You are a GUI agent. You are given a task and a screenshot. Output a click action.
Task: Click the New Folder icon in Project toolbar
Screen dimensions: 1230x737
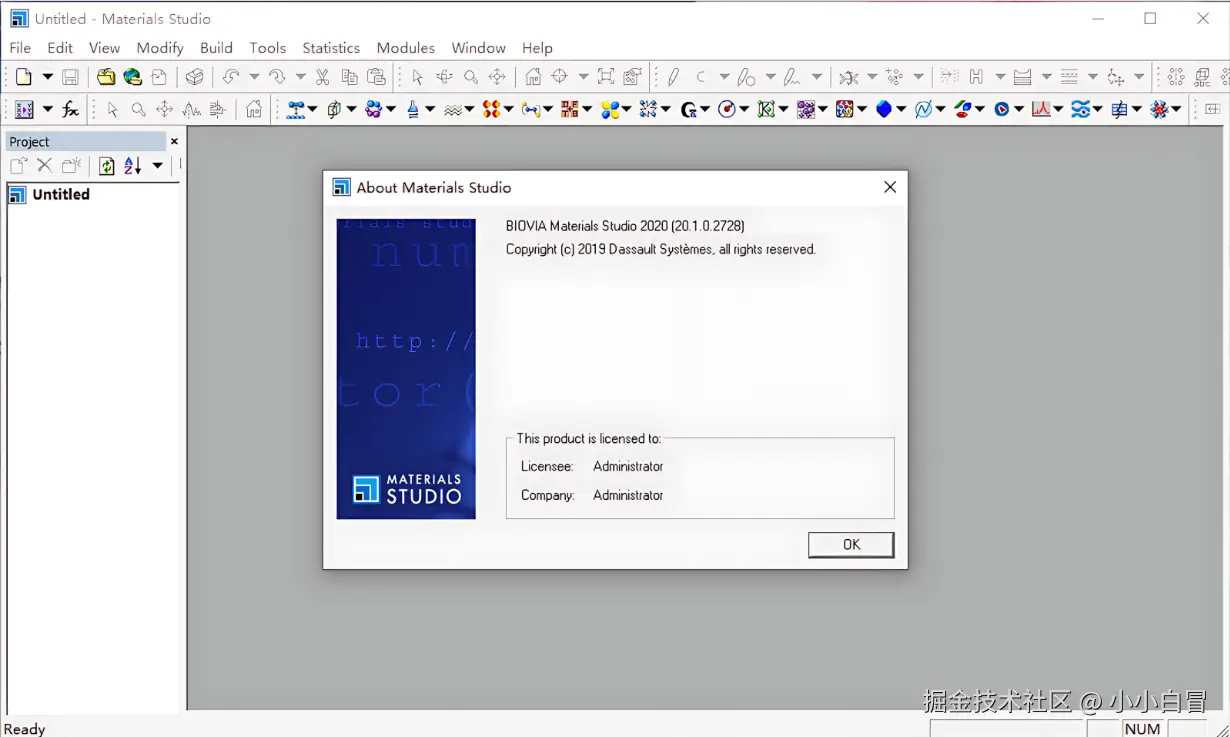pos(71,166)
